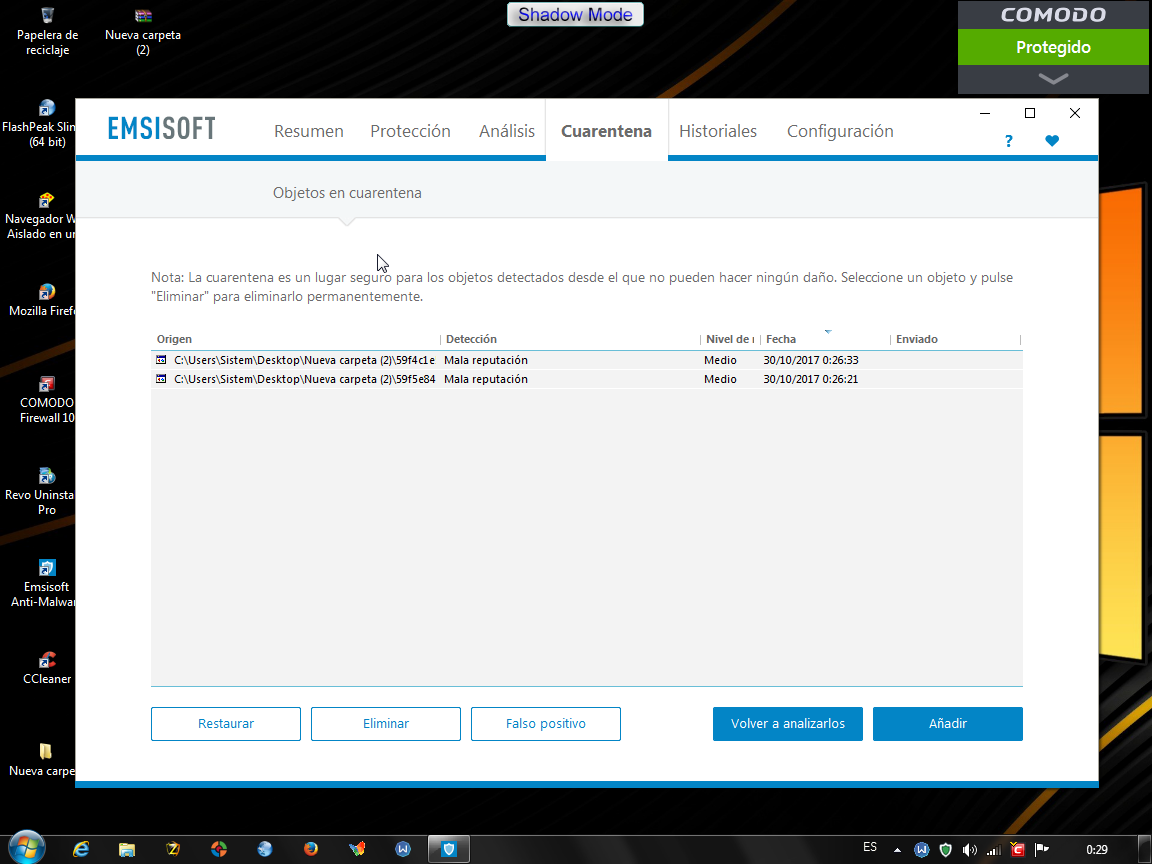
Task: Open FlashPeak Slimjet desktop shortcut
Action: click(x=40, y=123)
